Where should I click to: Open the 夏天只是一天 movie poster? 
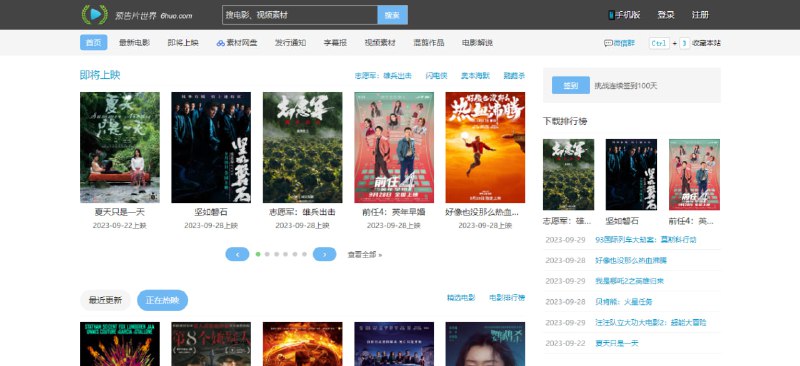coord(120,148)
